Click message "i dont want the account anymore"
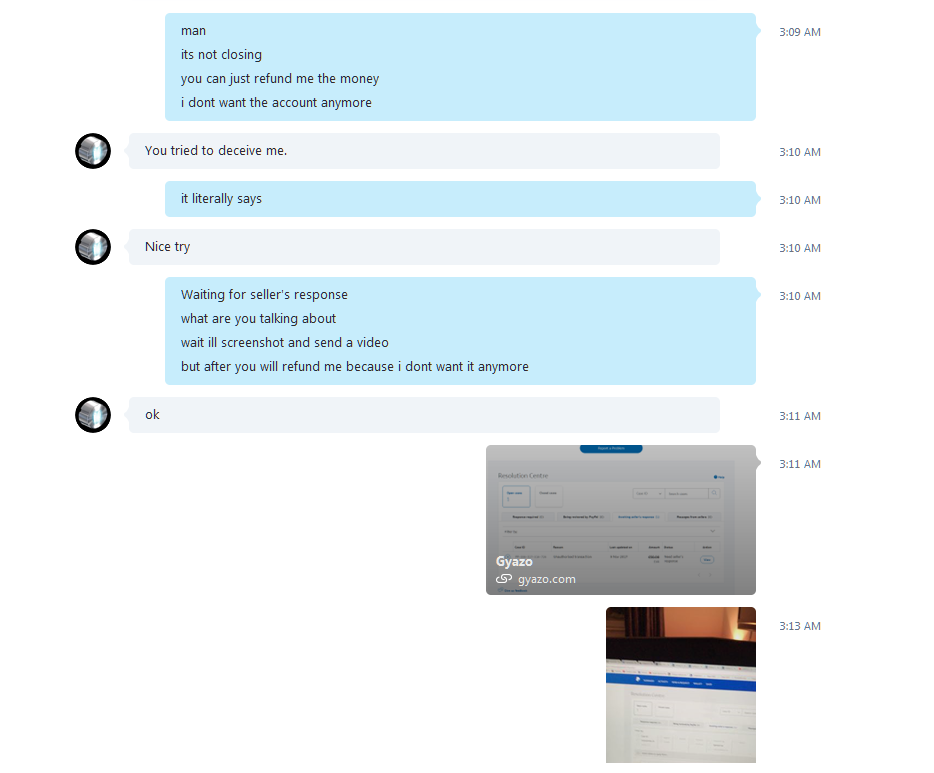The width and height of the screenshot is (934, 773). coord(276,102)
